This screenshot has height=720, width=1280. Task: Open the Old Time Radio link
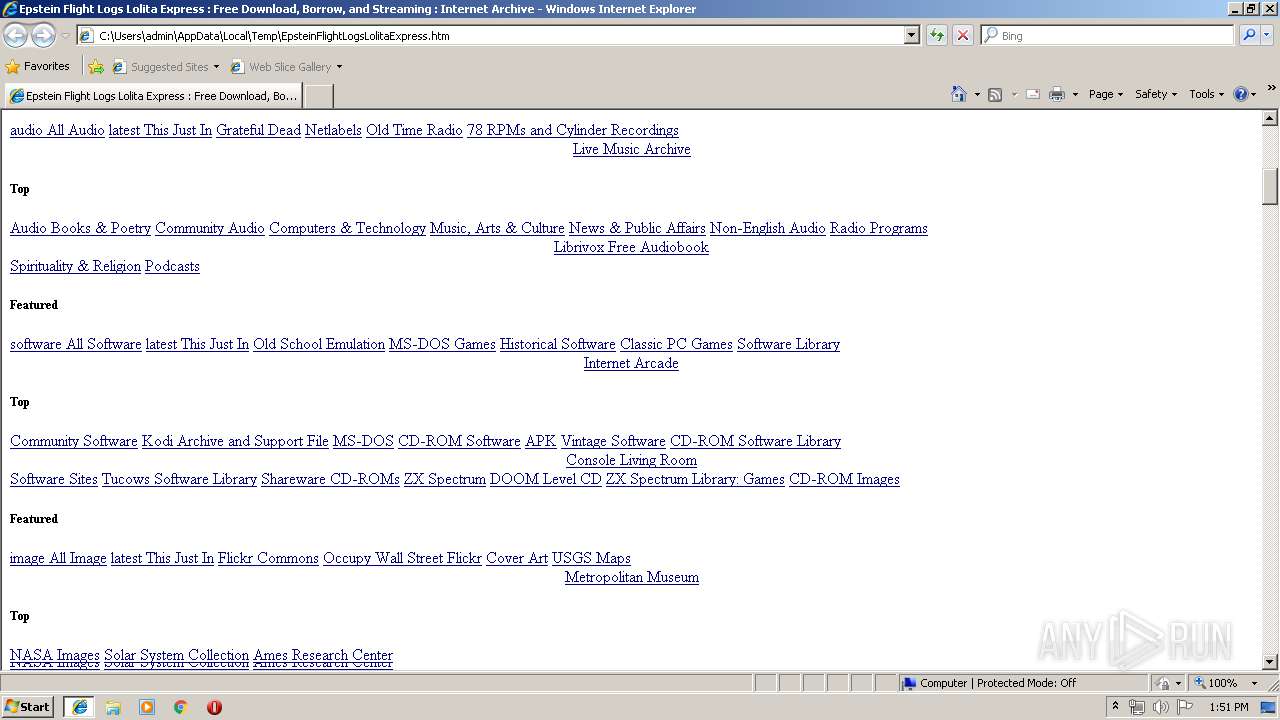[414, 130]
